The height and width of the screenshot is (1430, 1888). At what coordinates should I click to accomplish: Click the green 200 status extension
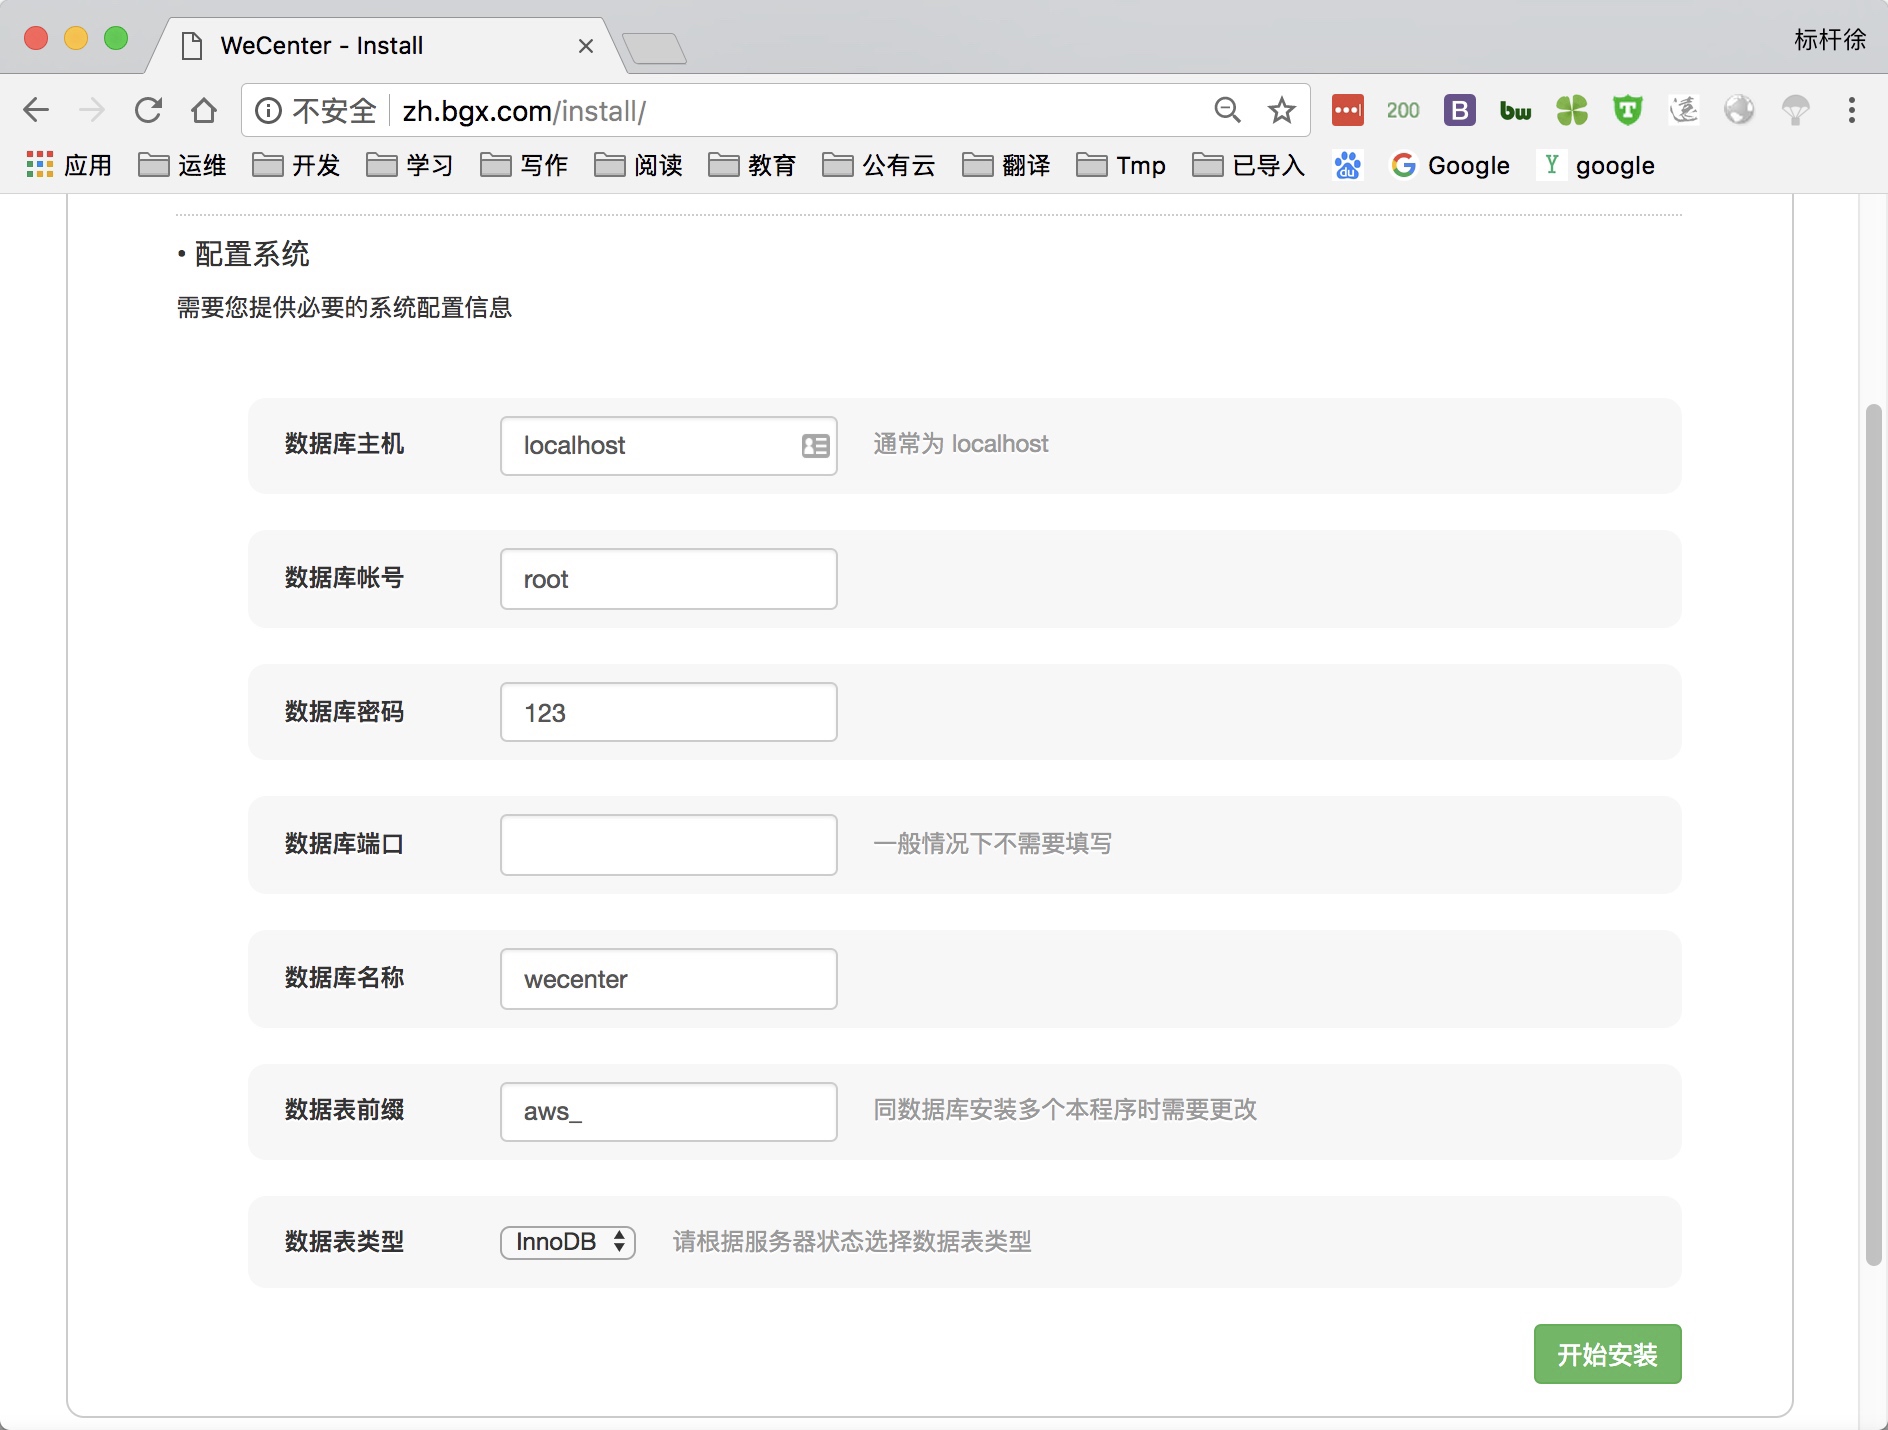pyautogui.click(x=1403, y=110)
